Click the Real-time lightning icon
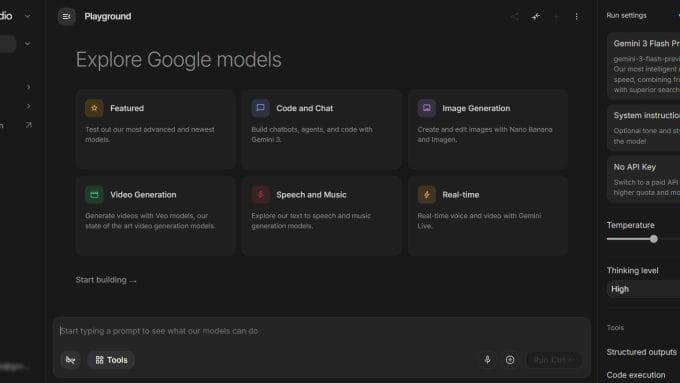Screen dimensions: 680x383 tap(427, 195)
